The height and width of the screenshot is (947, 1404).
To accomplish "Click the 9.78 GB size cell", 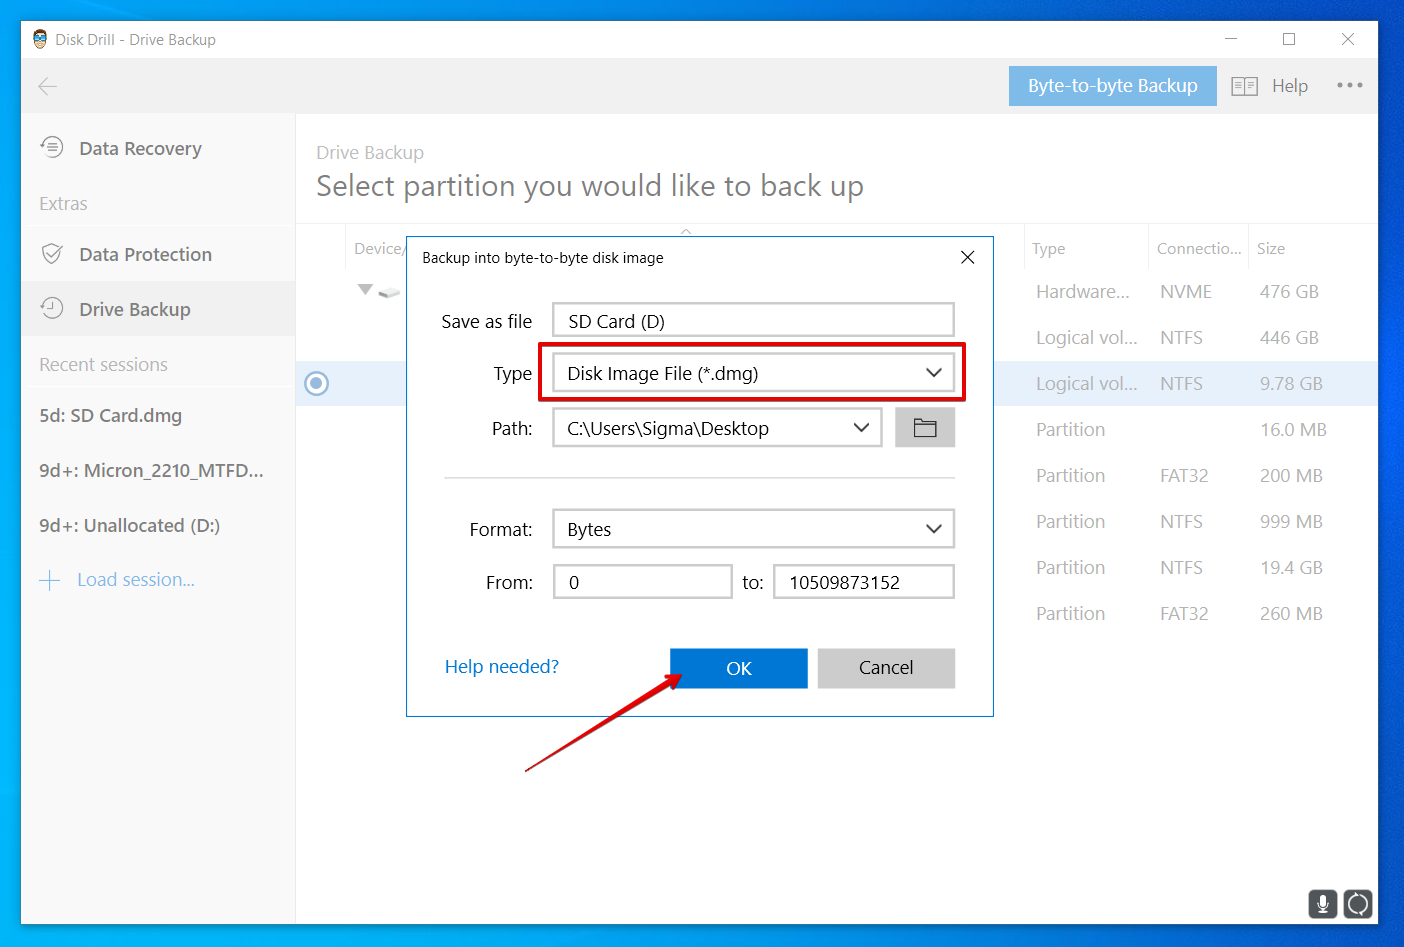I will tap(1291, 384).
